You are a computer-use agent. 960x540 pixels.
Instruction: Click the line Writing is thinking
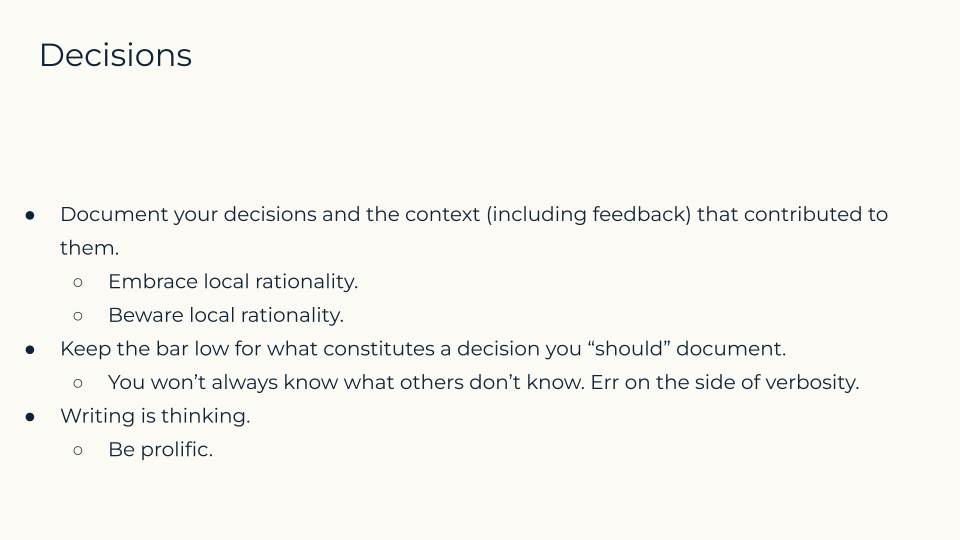[156, 416]
